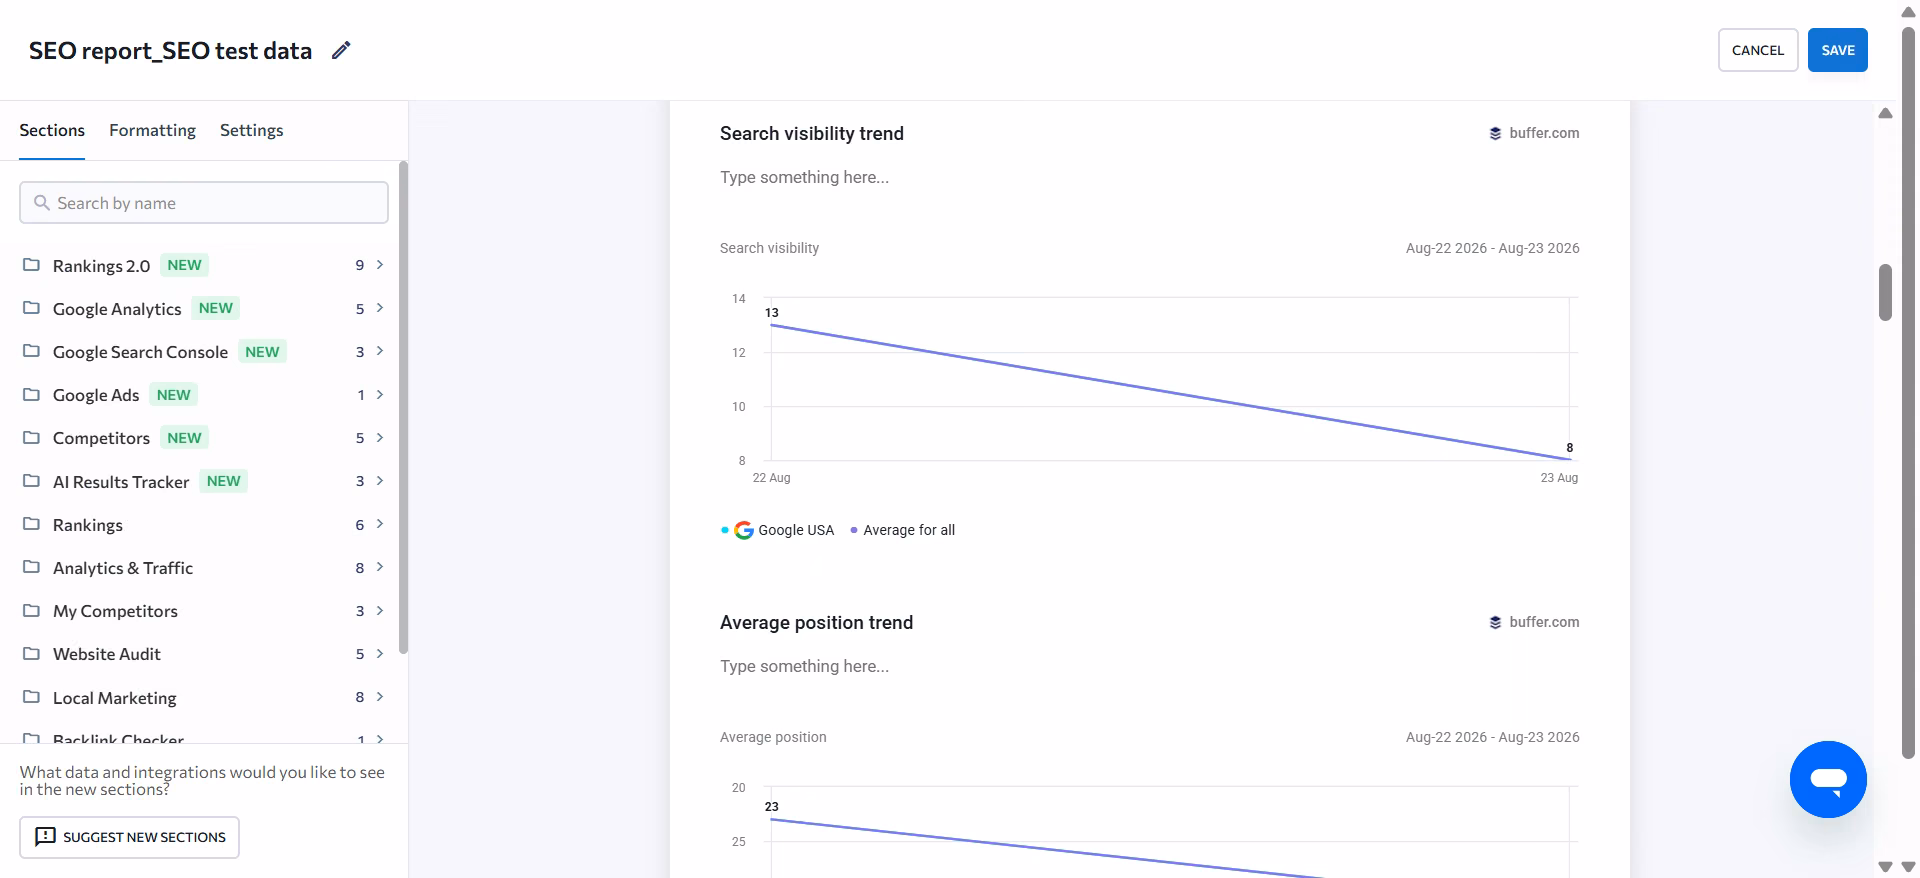Toggle Average for all legend series

tap(903, 530)
